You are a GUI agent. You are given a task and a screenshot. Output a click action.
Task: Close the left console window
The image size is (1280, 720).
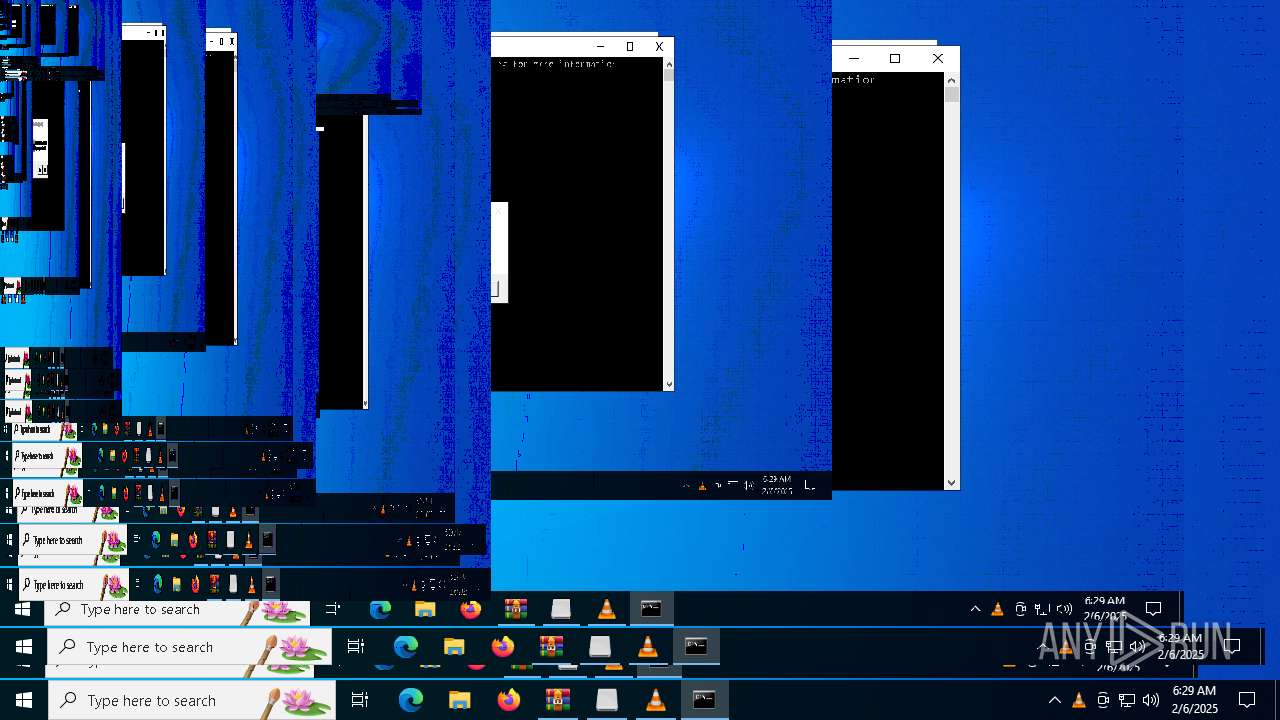coord(659,47)
